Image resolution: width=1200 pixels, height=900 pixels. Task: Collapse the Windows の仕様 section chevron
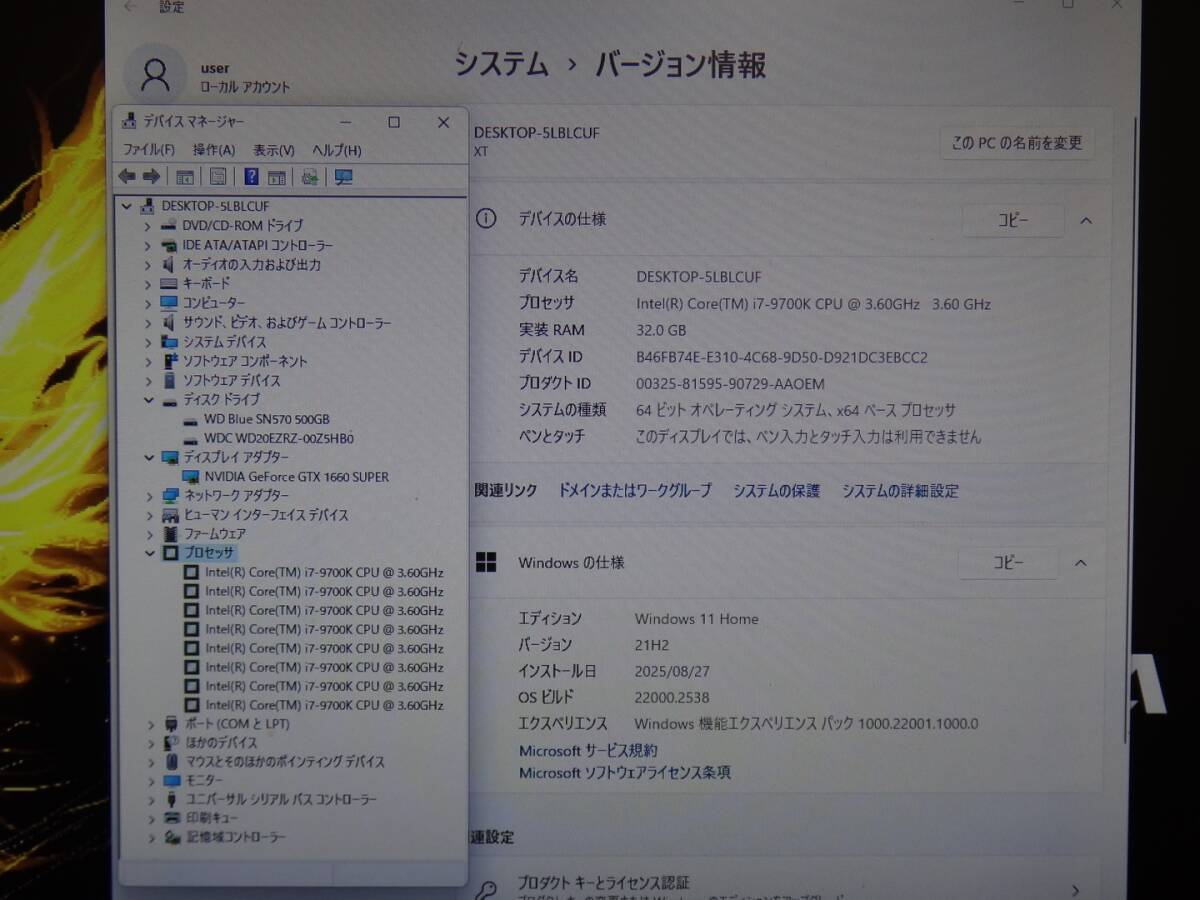pos(1080,564)
